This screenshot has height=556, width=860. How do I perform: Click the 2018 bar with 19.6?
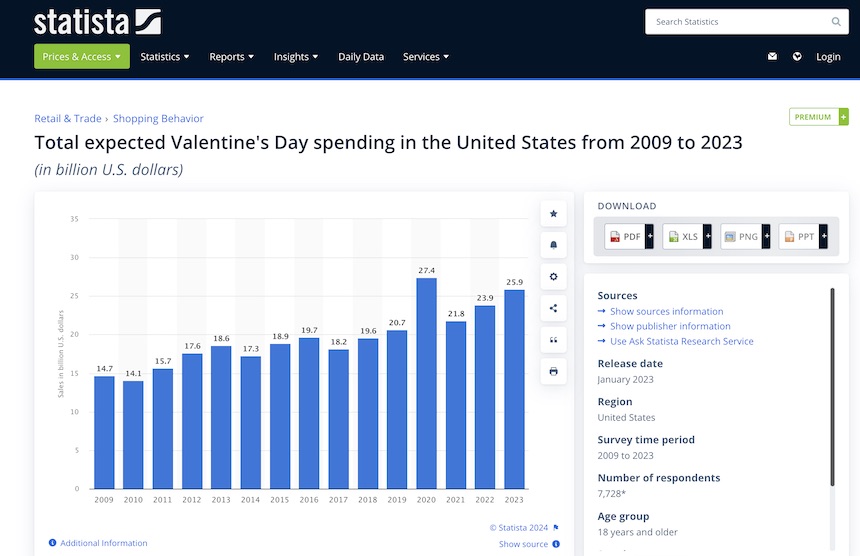coord(368,413)
